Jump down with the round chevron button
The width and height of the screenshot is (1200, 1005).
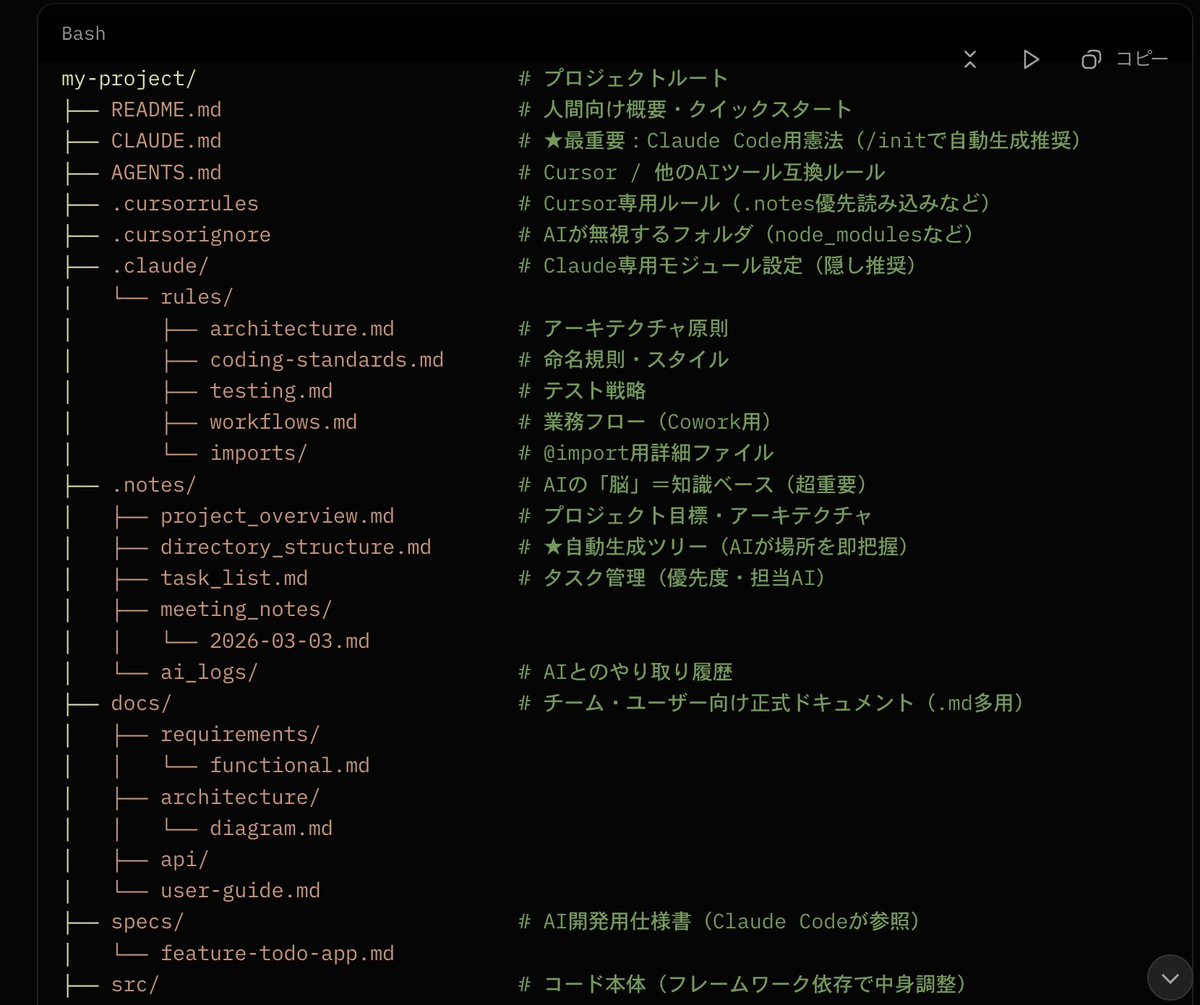1170,978
